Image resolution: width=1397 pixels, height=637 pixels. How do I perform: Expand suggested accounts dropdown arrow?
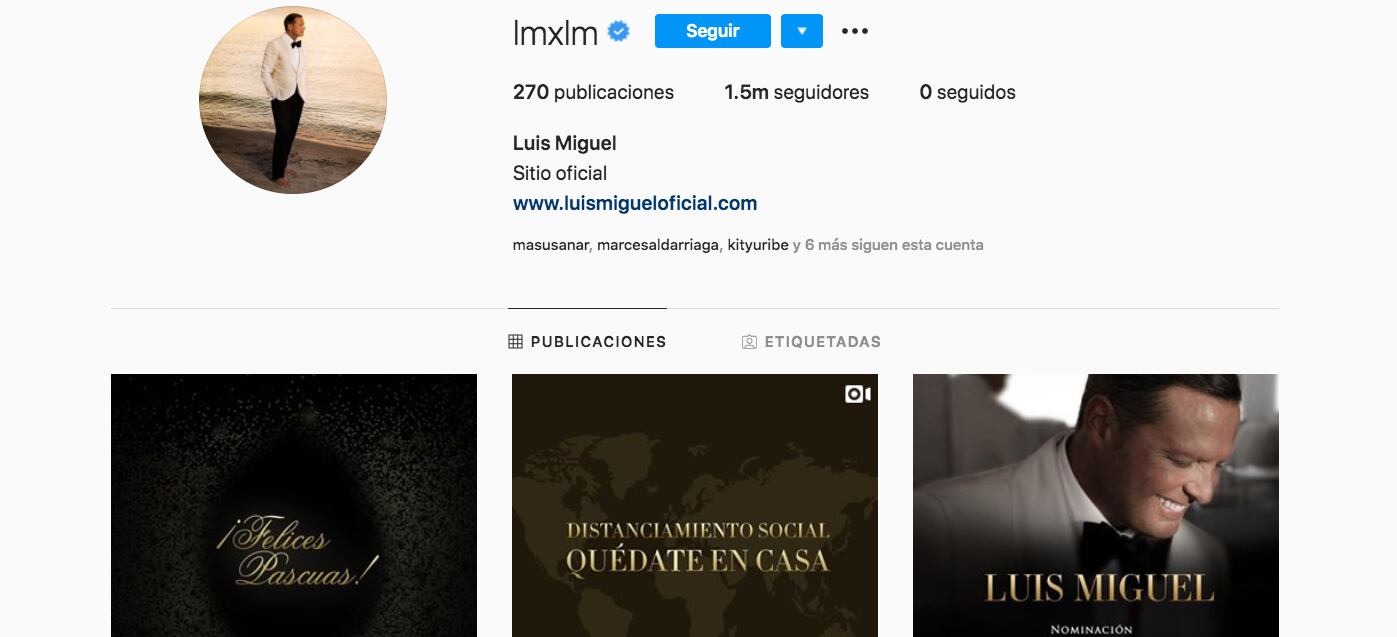tap(802, 31)
